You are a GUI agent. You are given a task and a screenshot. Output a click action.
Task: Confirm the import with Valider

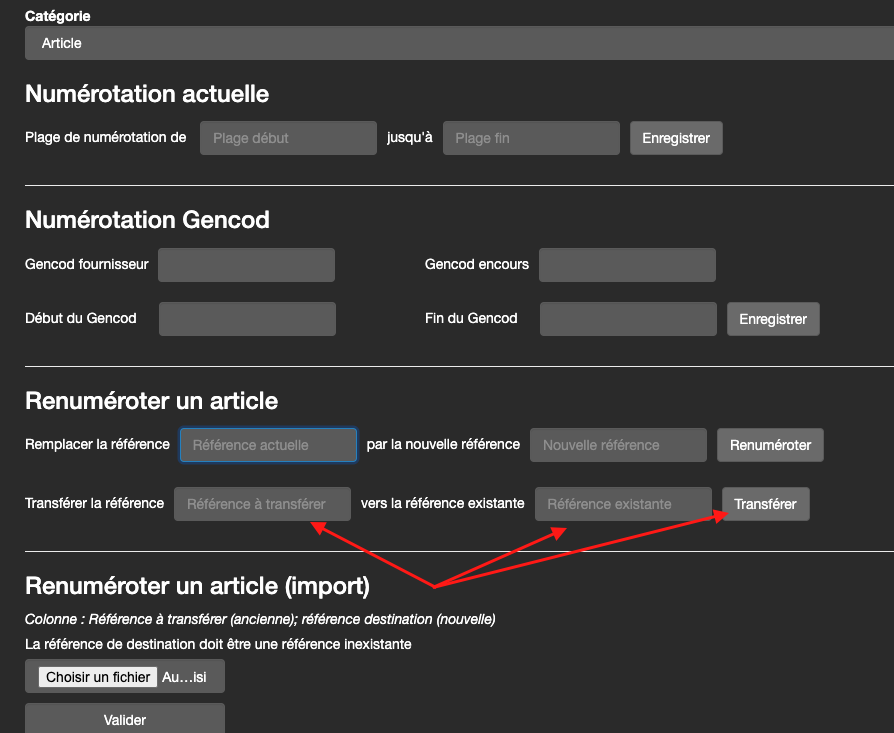click(x=125, y=720)
